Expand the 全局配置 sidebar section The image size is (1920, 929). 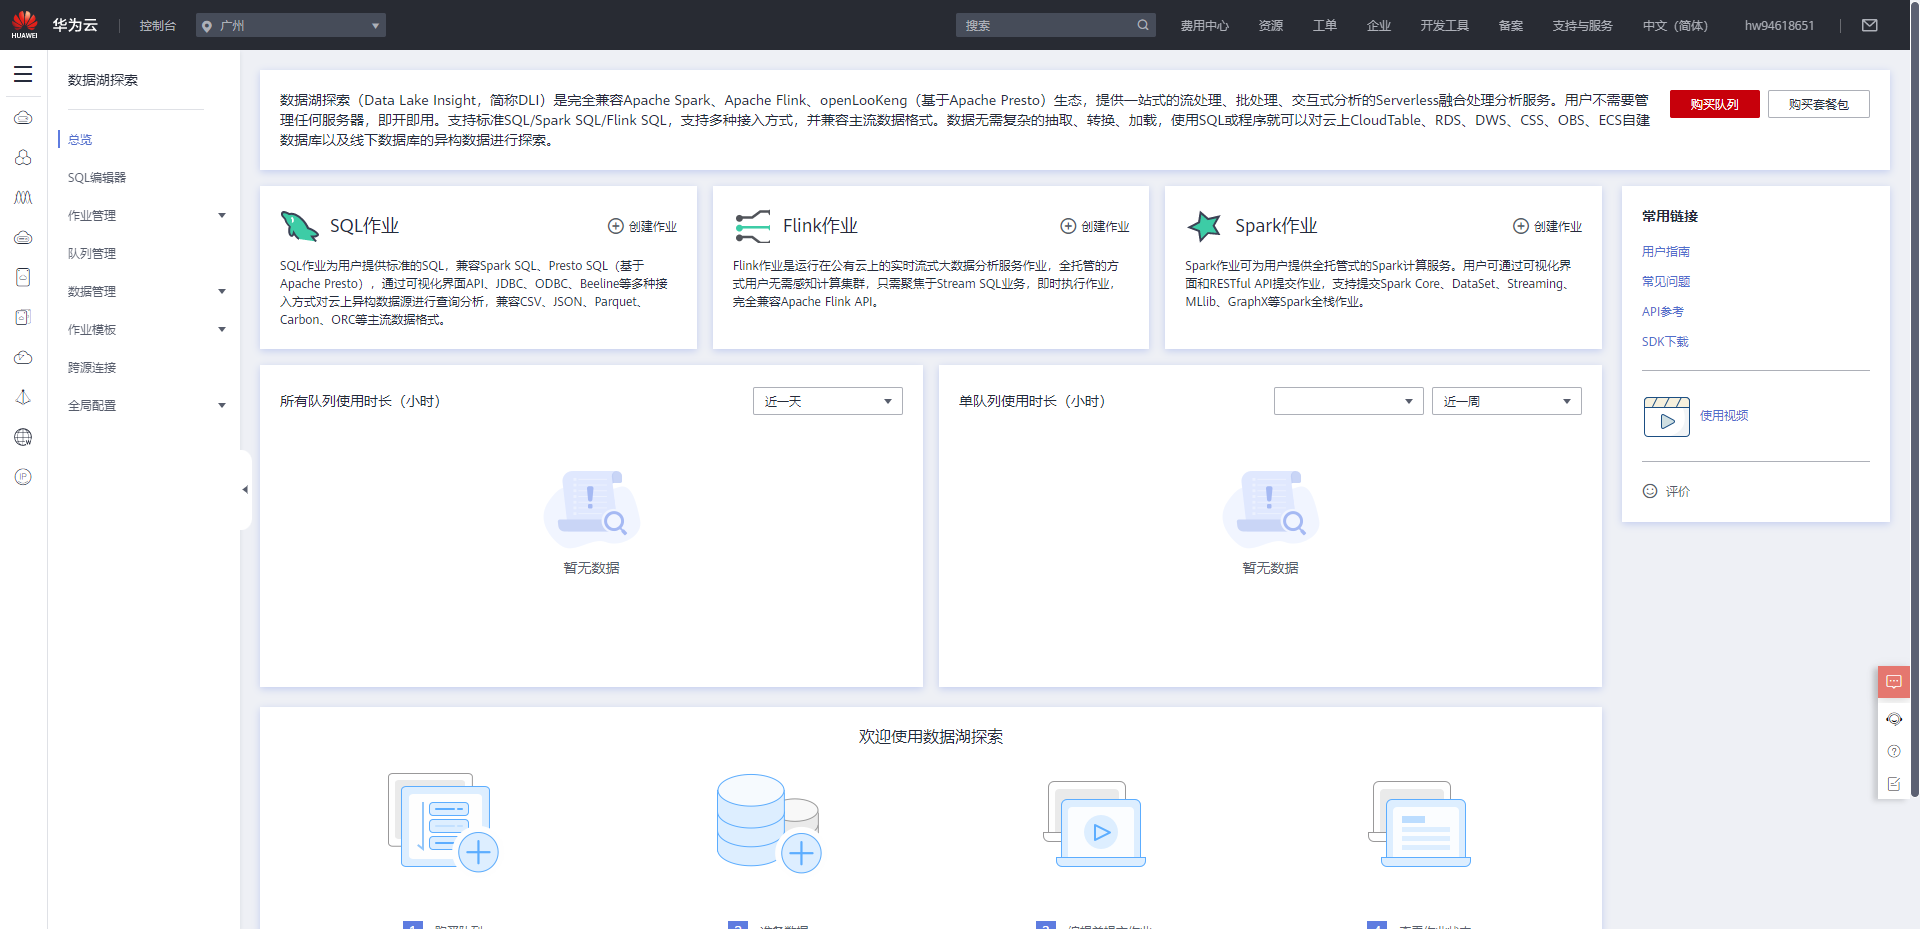[144, 405]
